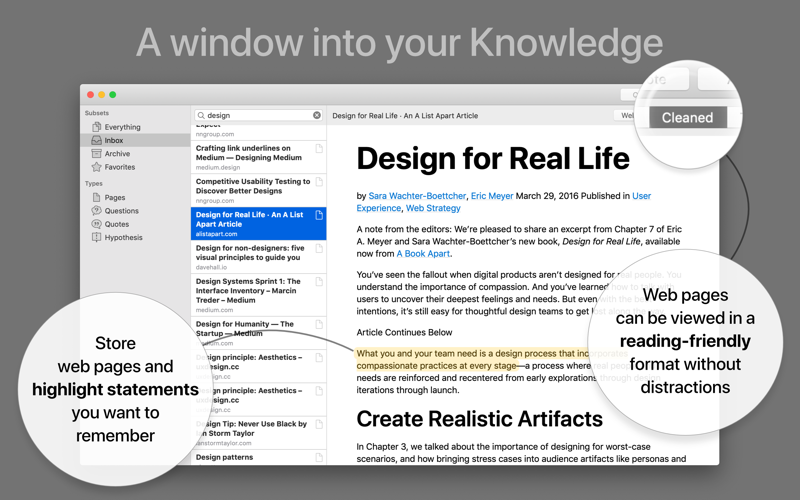The image size is (800, 500).
Task: Open the Archive box icon
Action: pyautogui.click(x=96, y=154)
